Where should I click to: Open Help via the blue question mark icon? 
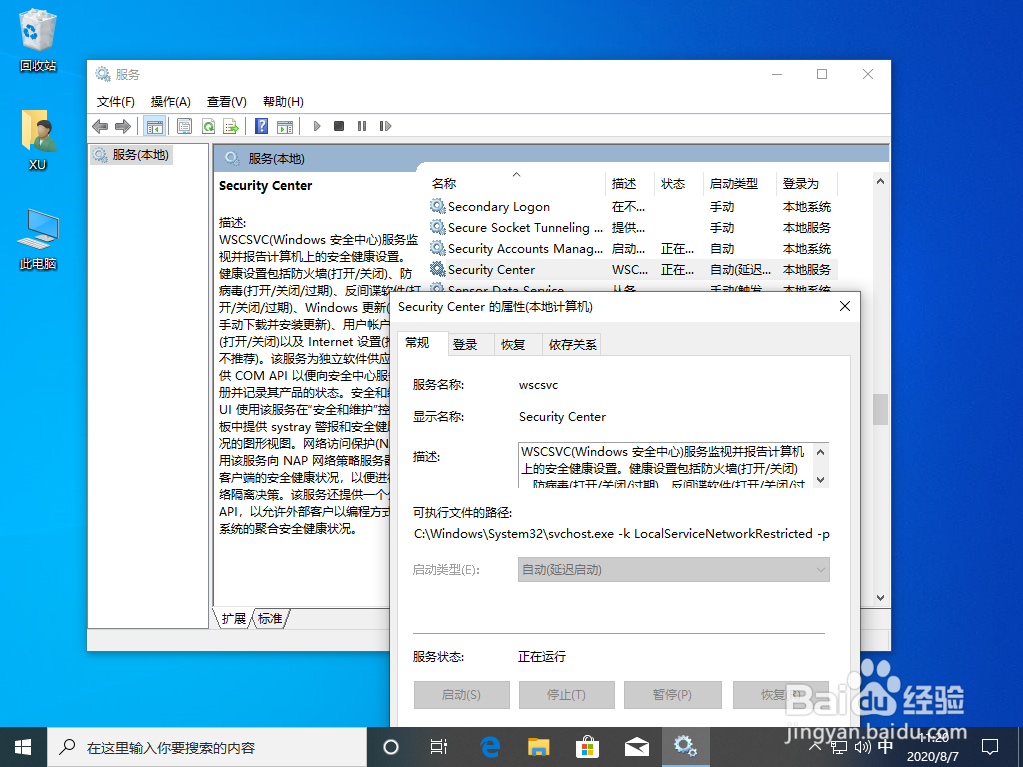[261, 126]
